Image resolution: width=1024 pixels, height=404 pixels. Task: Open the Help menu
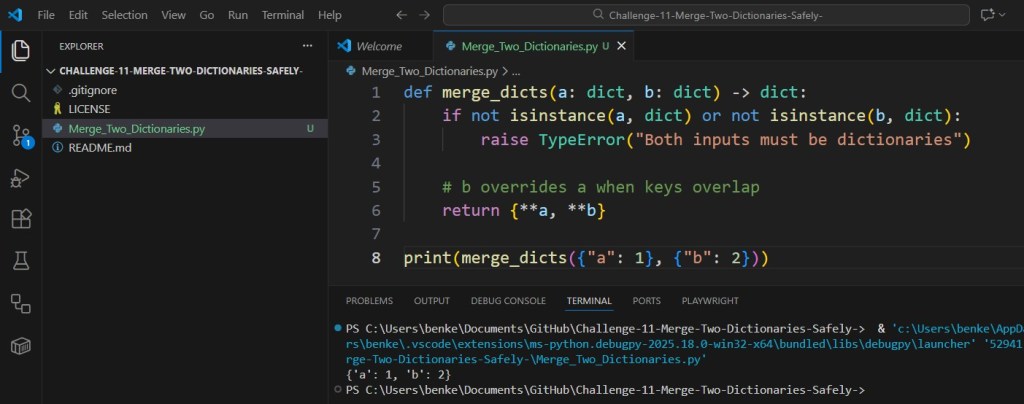(x=330, y=15)
